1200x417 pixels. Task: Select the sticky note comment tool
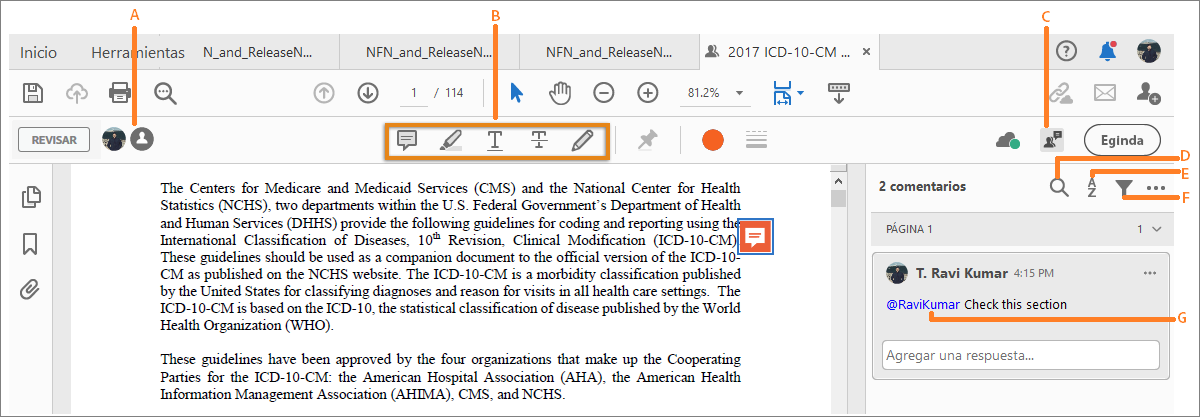[x=407, y=140]
